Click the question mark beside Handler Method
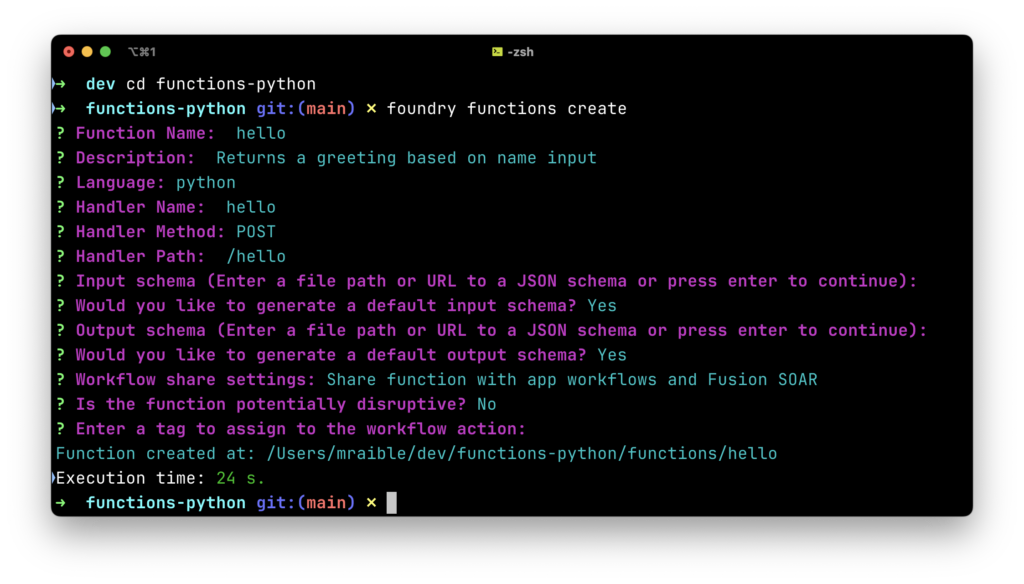 click(x=61, y=232)
